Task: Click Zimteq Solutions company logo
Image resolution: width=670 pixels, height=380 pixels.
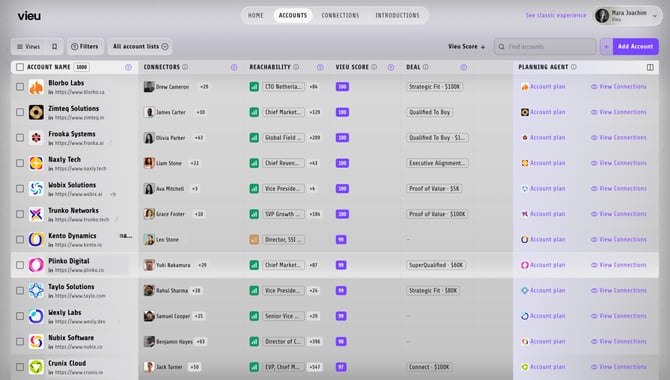Action: pos(36,112)
